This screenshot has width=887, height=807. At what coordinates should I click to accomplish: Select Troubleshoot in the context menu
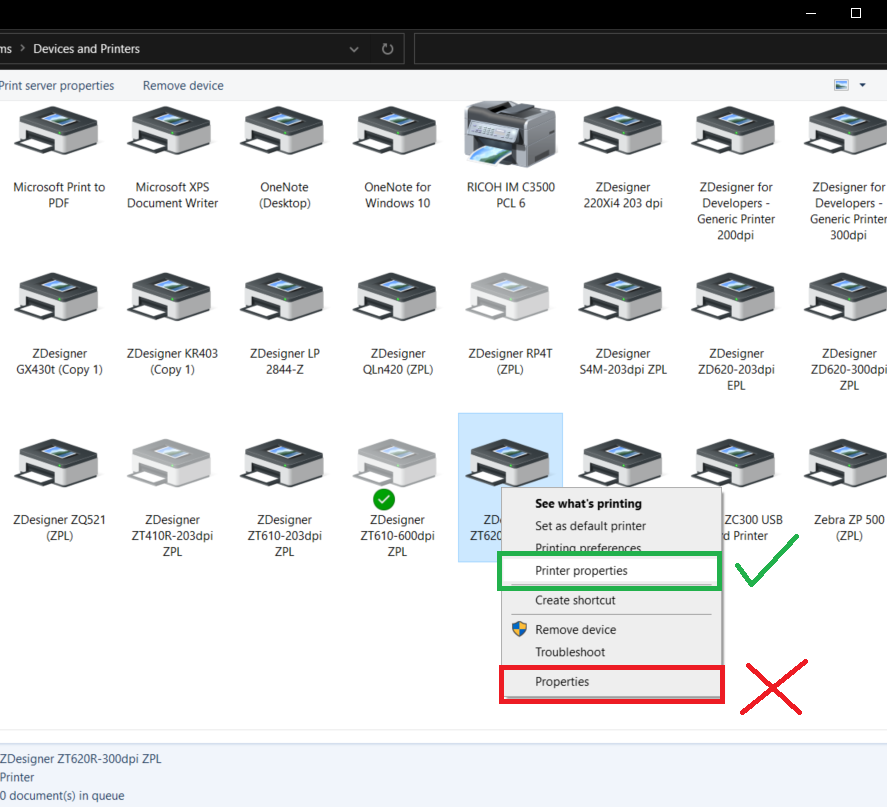point(569,652)
